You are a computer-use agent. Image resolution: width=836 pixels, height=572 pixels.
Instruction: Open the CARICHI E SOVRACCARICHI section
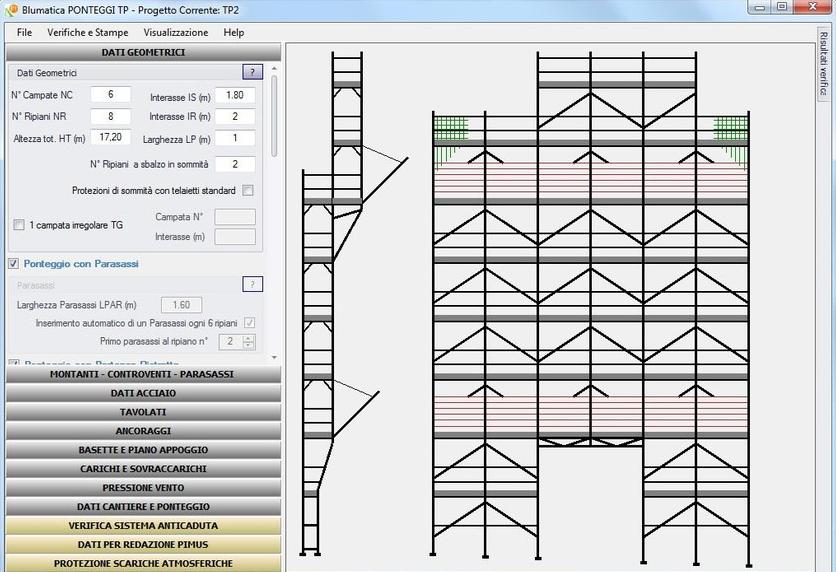(142, 469)
